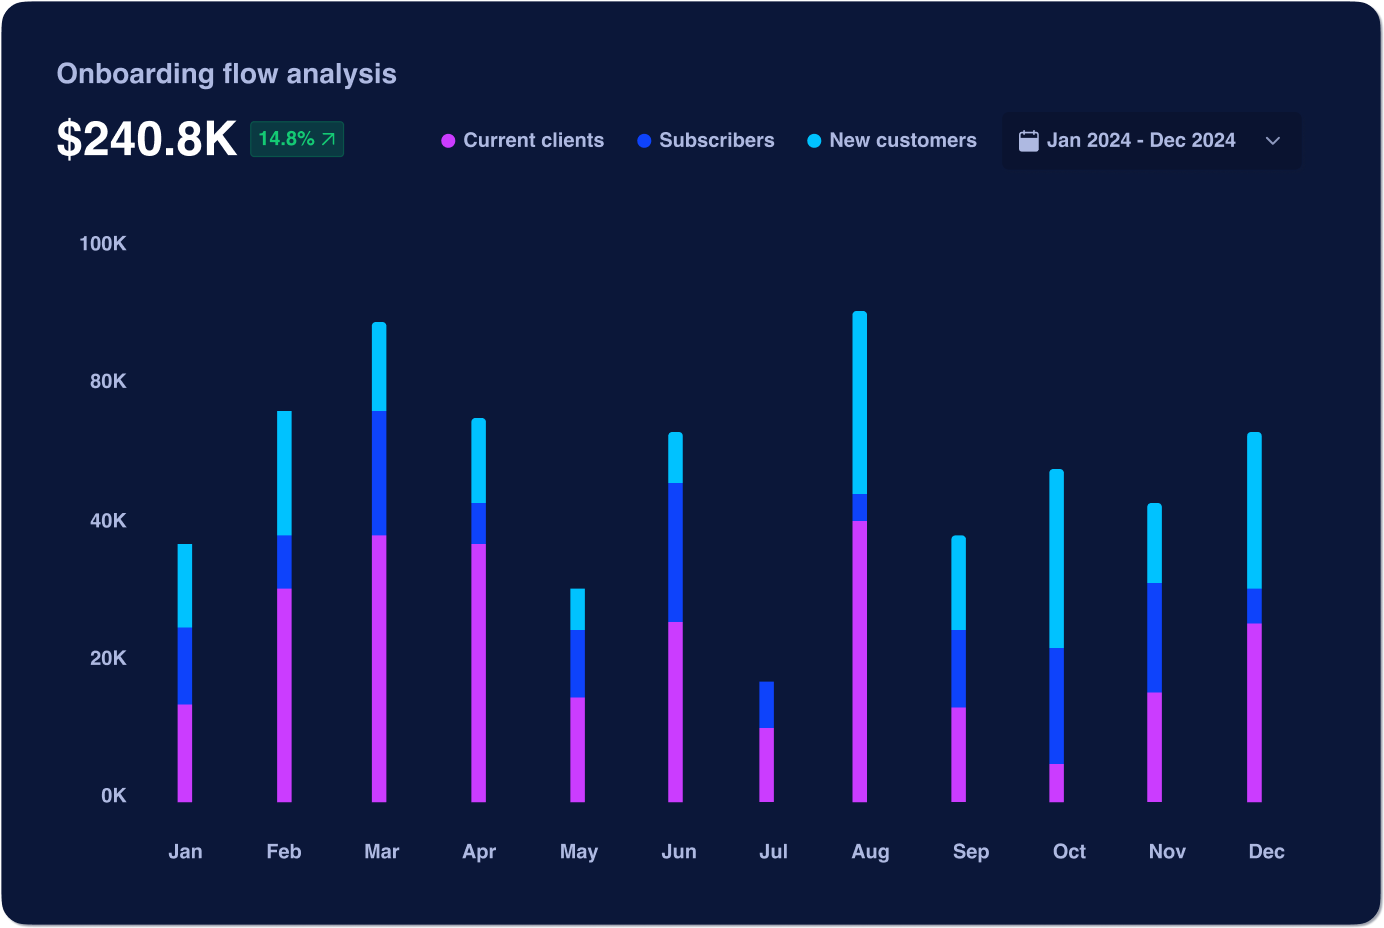Click the 20K y-axis label
This screenshot has width=1384, height=928.
tap(108, 658)
